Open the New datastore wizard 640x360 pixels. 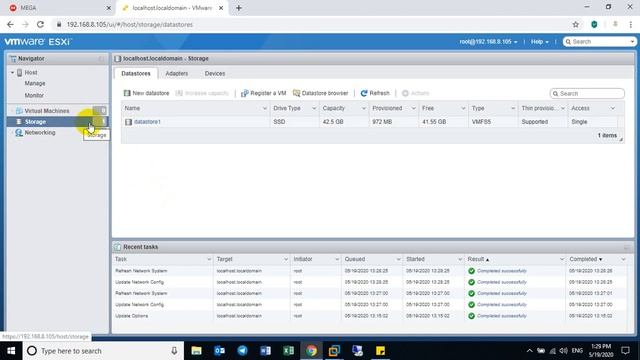(x=146, y=93)
